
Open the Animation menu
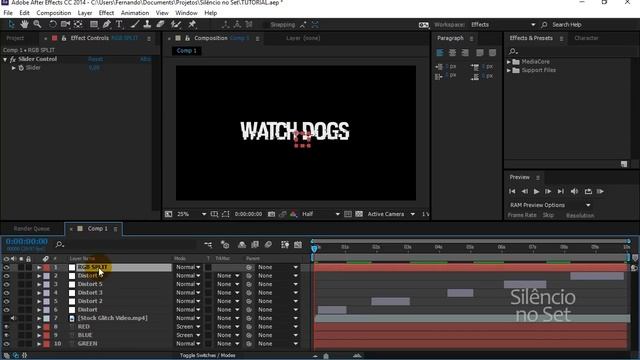tap(135, 13)
